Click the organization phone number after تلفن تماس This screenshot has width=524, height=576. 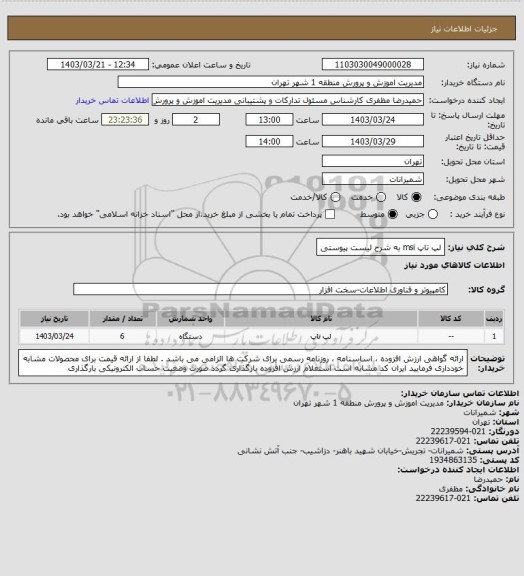(x=443, y=441)
